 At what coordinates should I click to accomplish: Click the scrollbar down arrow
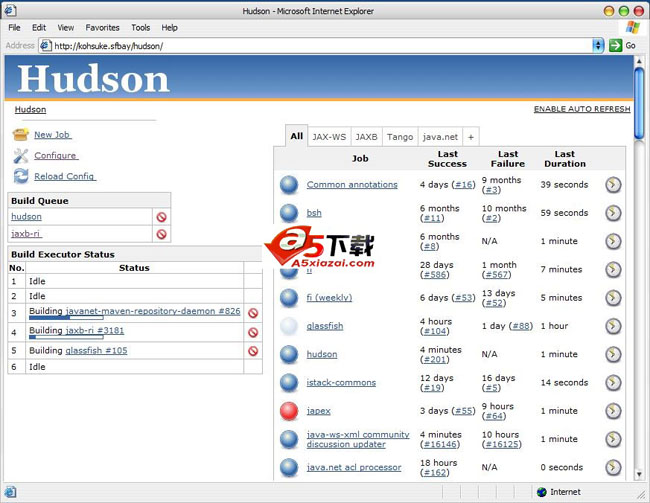click(639, 474)
